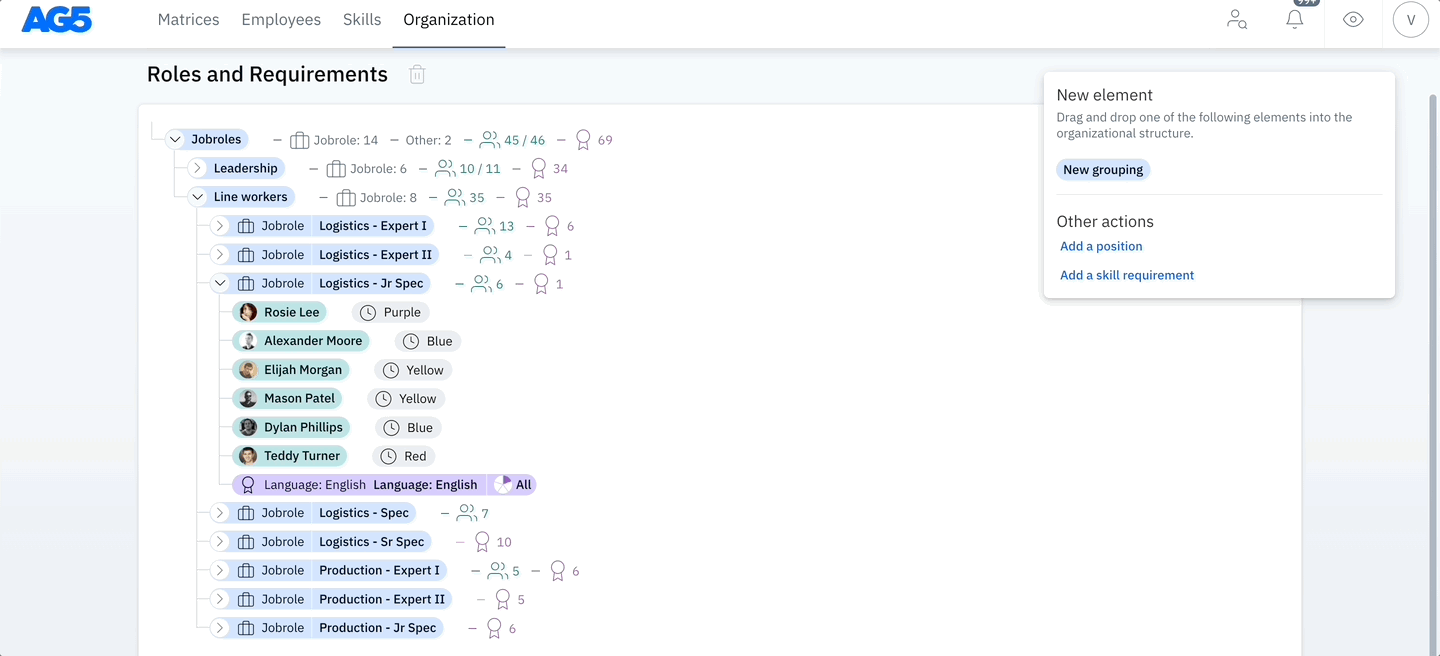Click the skill badge icon on Language: English row

(248, 485)
